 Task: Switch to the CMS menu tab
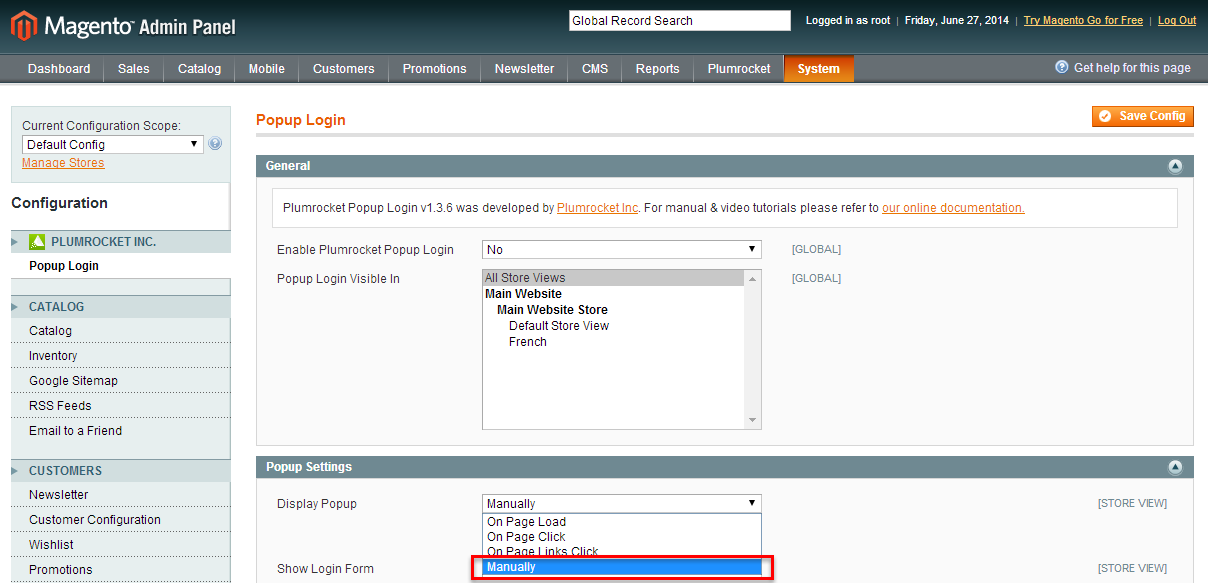(x=594, y=69)
